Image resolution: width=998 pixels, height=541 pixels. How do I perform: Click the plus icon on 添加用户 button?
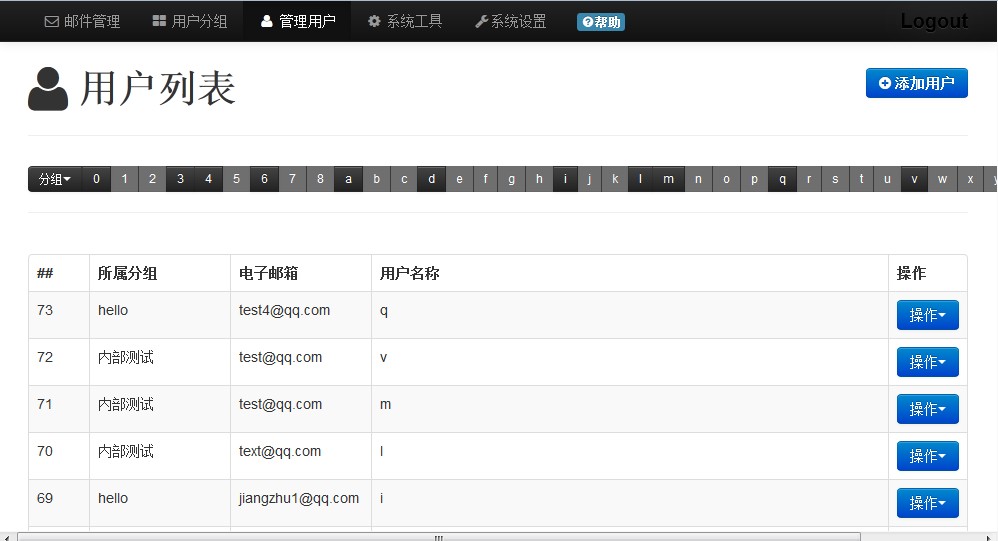point(884,84)
